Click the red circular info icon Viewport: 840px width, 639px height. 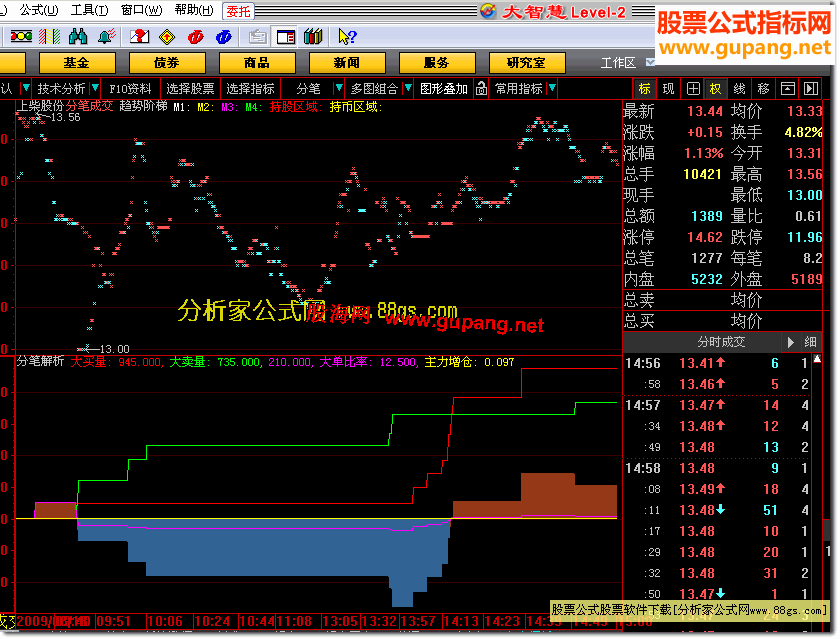(x=196, y=36)
